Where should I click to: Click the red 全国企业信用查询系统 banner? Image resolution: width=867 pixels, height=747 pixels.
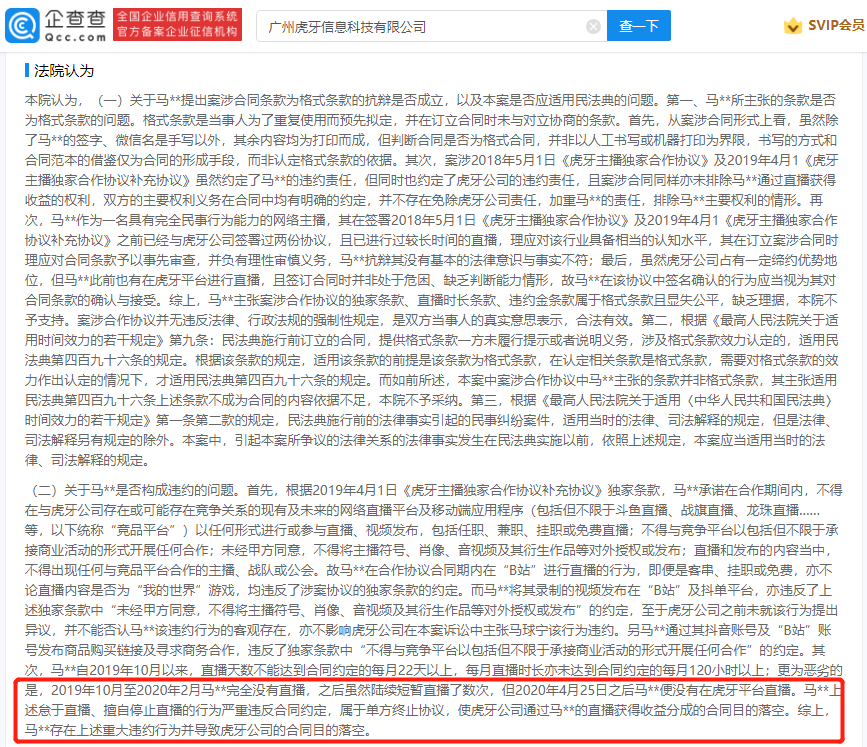tap(177, 25)
